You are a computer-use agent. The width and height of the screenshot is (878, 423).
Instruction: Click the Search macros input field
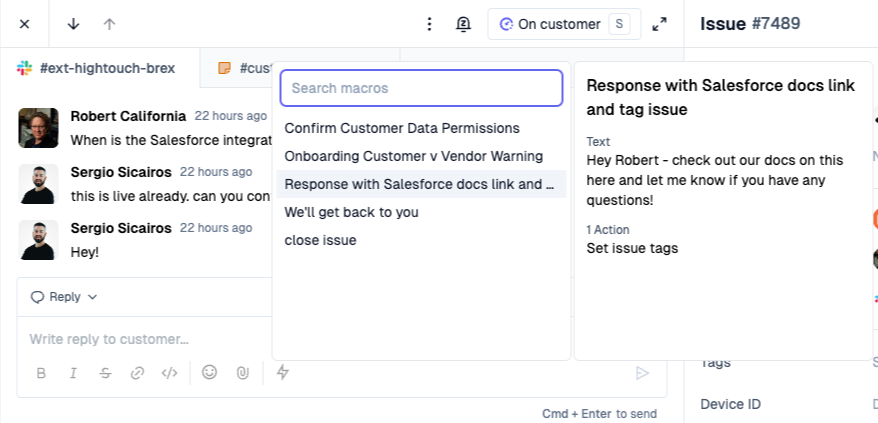(421, 88)
